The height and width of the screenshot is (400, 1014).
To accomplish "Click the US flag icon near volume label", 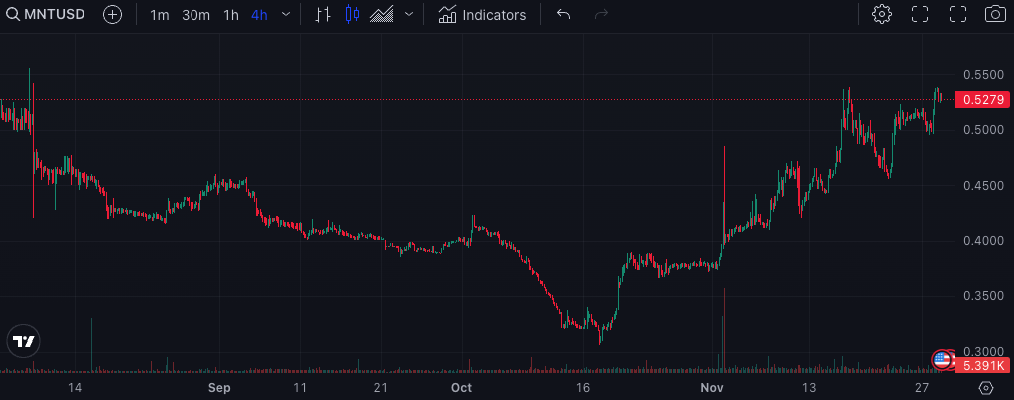I will (x=942, y=359).
